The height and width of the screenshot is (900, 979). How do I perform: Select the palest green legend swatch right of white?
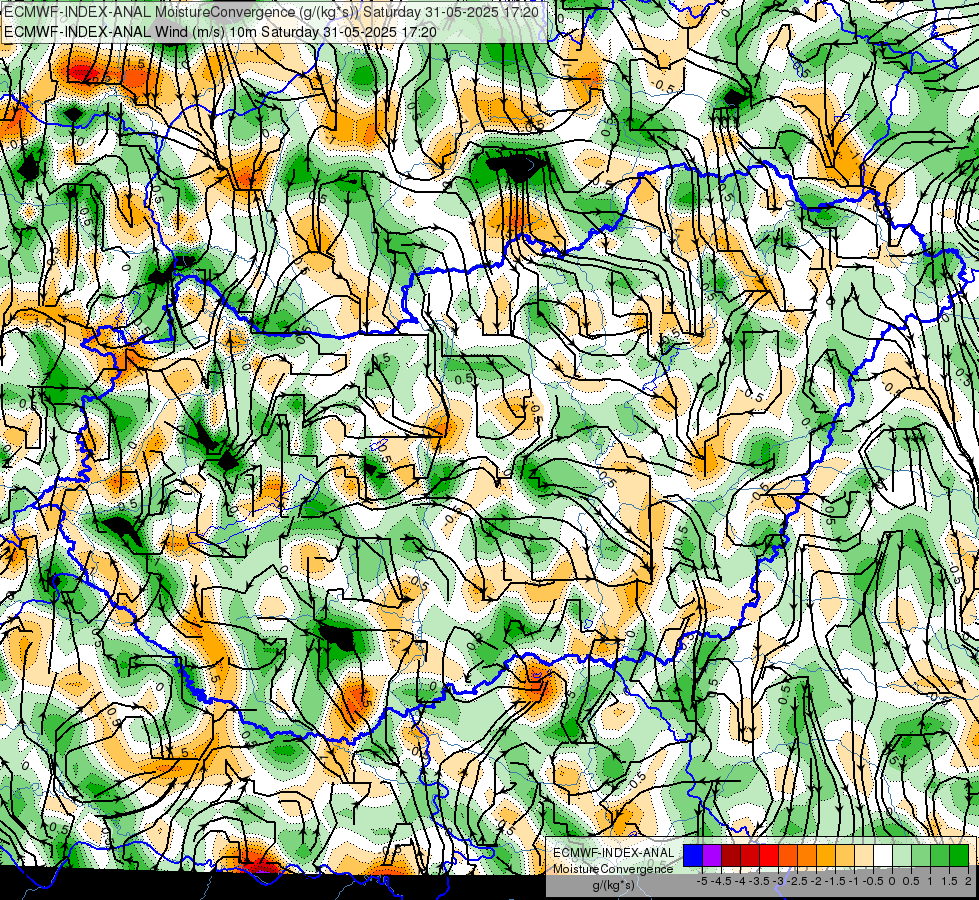point(902,855)
